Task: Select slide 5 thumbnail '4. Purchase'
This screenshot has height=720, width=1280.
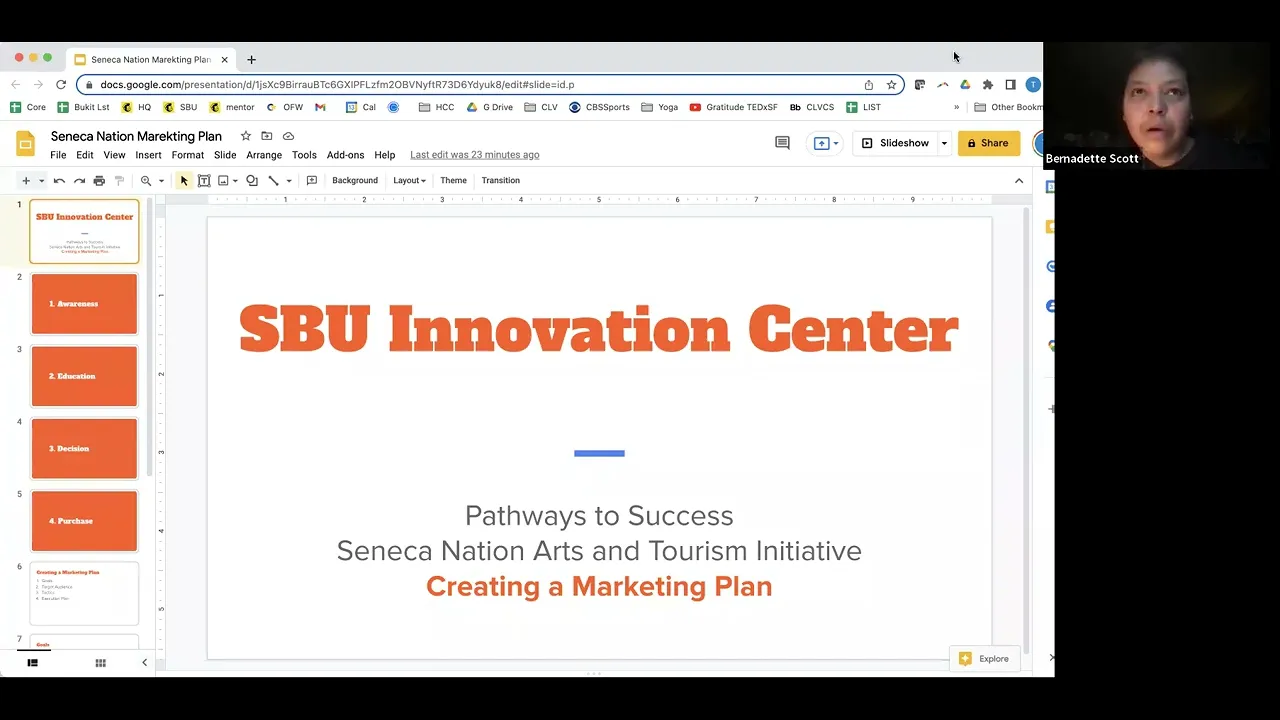Action: 84,521
